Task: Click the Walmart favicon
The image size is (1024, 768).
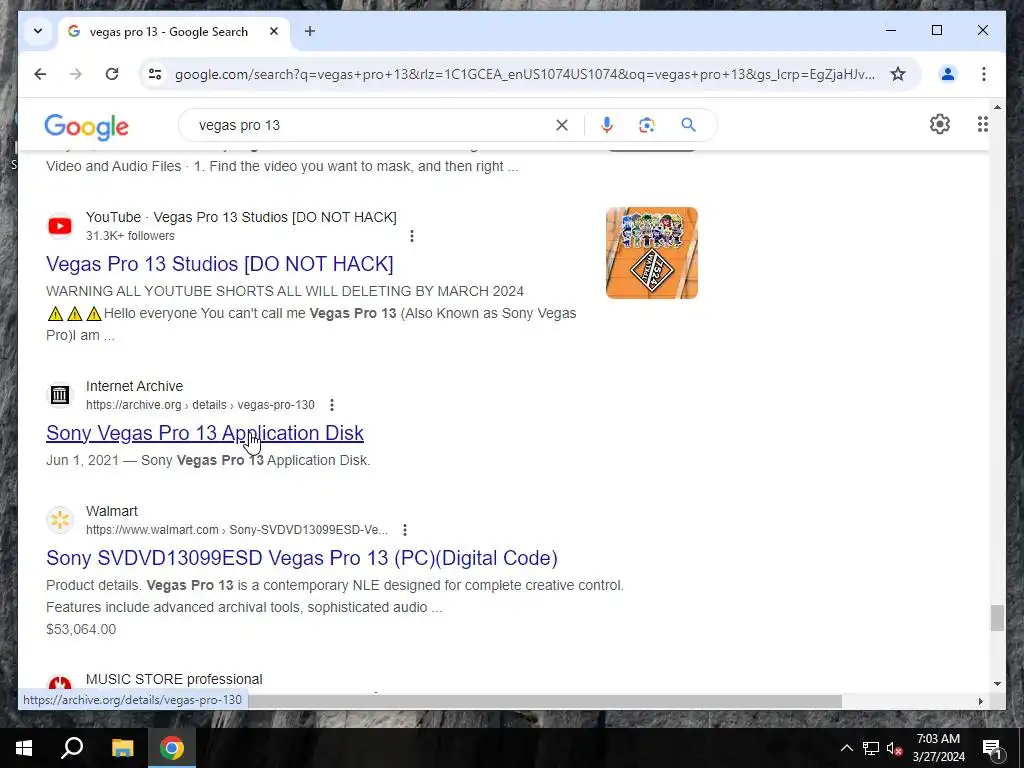Action: [x=60, y=520]
